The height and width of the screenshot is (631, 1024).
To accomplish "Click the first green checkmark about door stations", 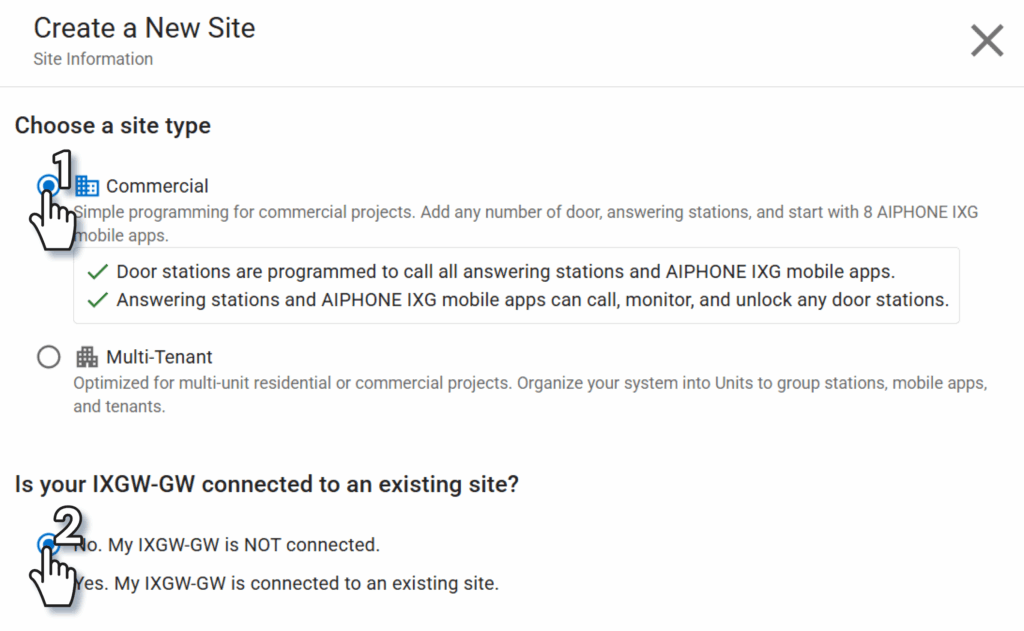I will [x=98, y=272].
